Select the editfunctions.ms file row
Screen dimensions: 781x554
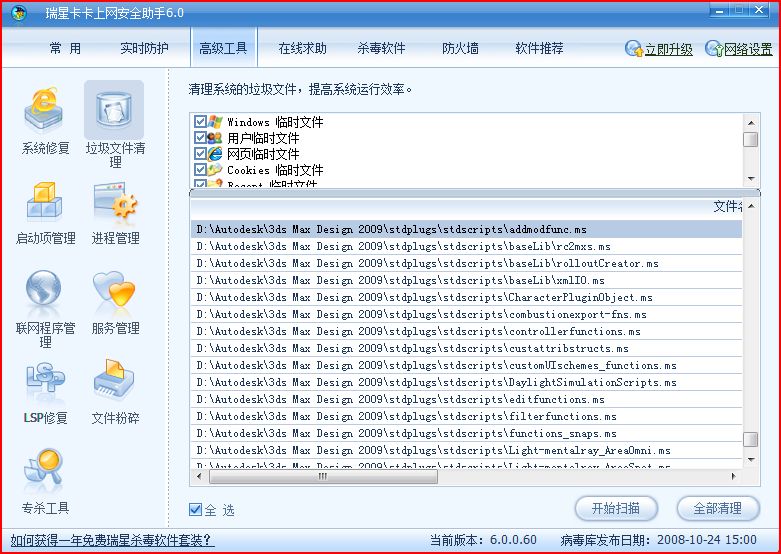[x=467, y=399]
